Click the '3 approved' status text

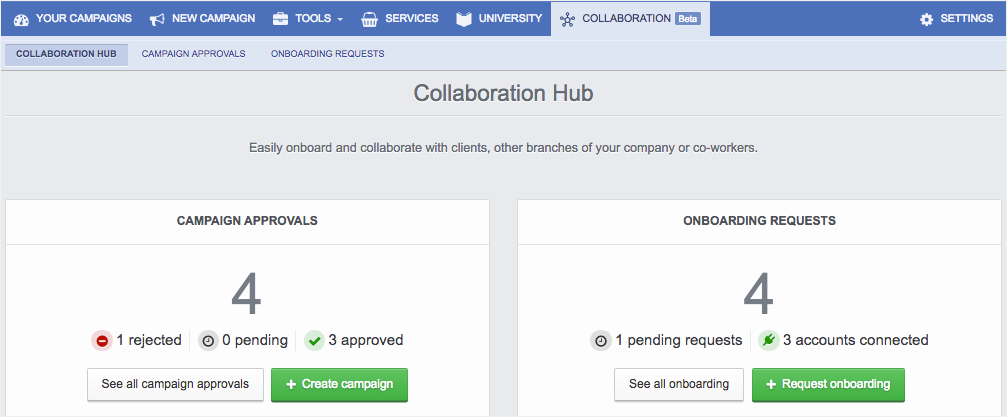(365, 341)
